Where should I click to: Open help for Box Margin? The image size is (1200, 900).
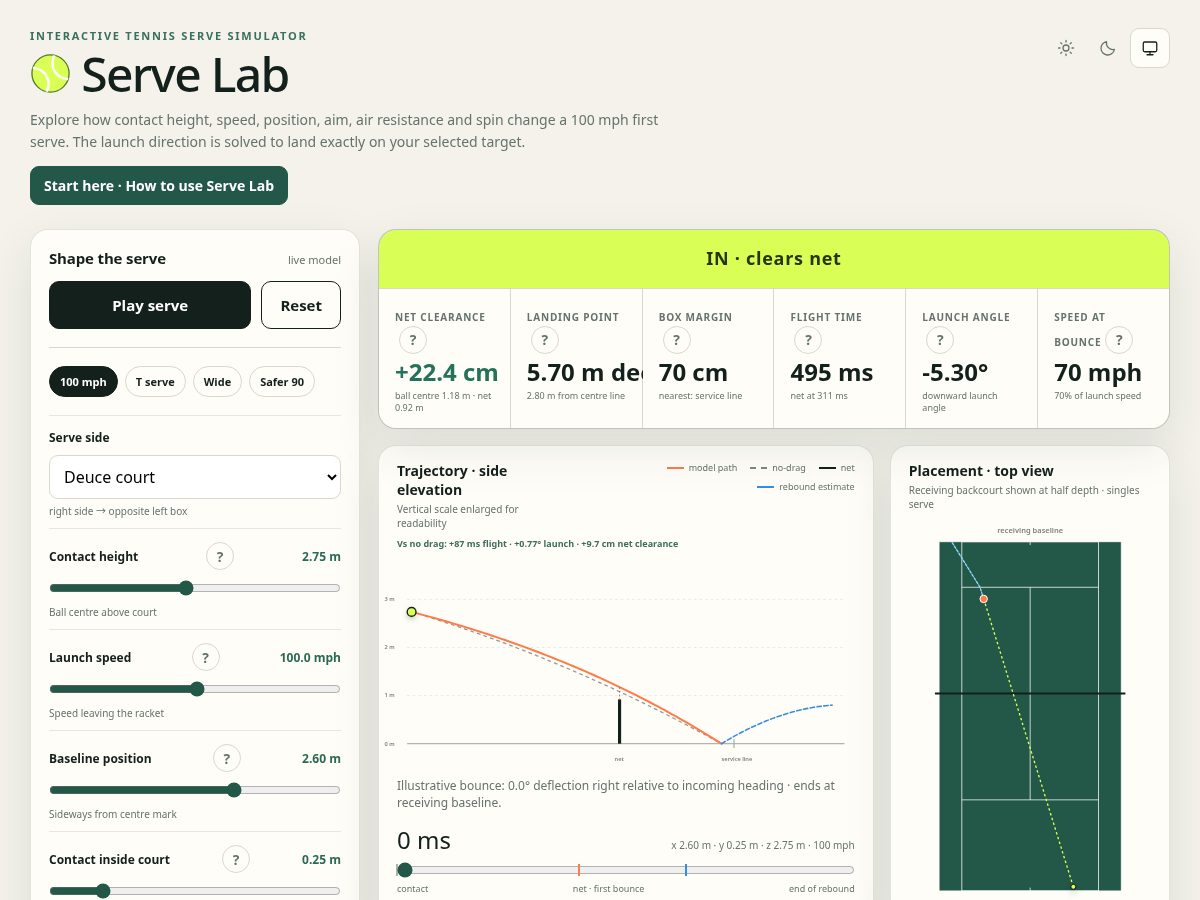click(677, 341)
